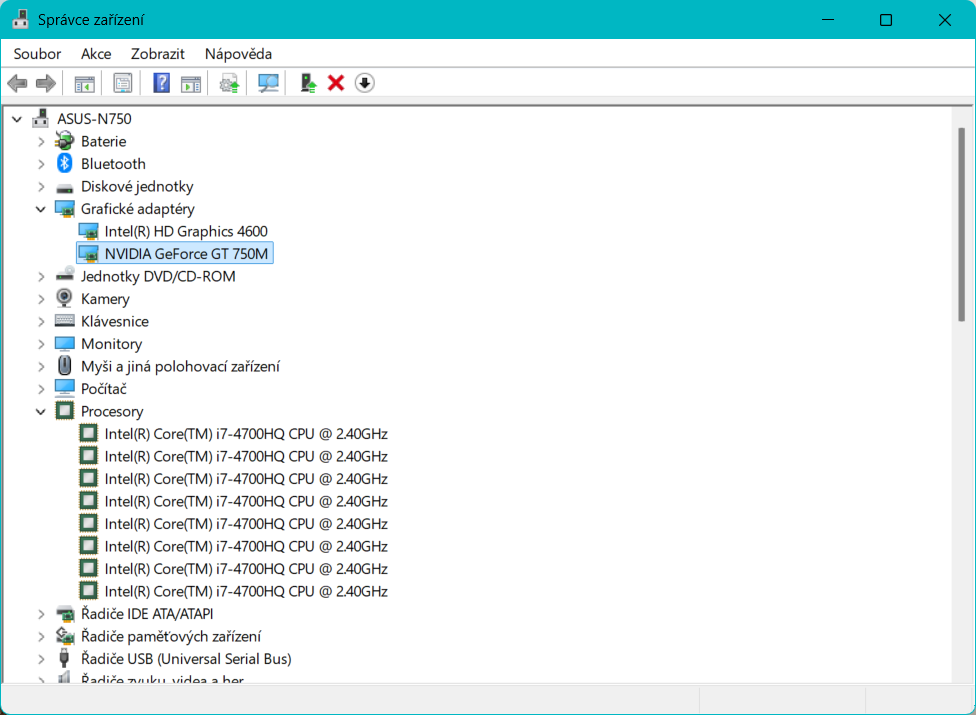976x715 pixels.
Task: Collapse the Procesory category
Action: (x=41, y=411)
